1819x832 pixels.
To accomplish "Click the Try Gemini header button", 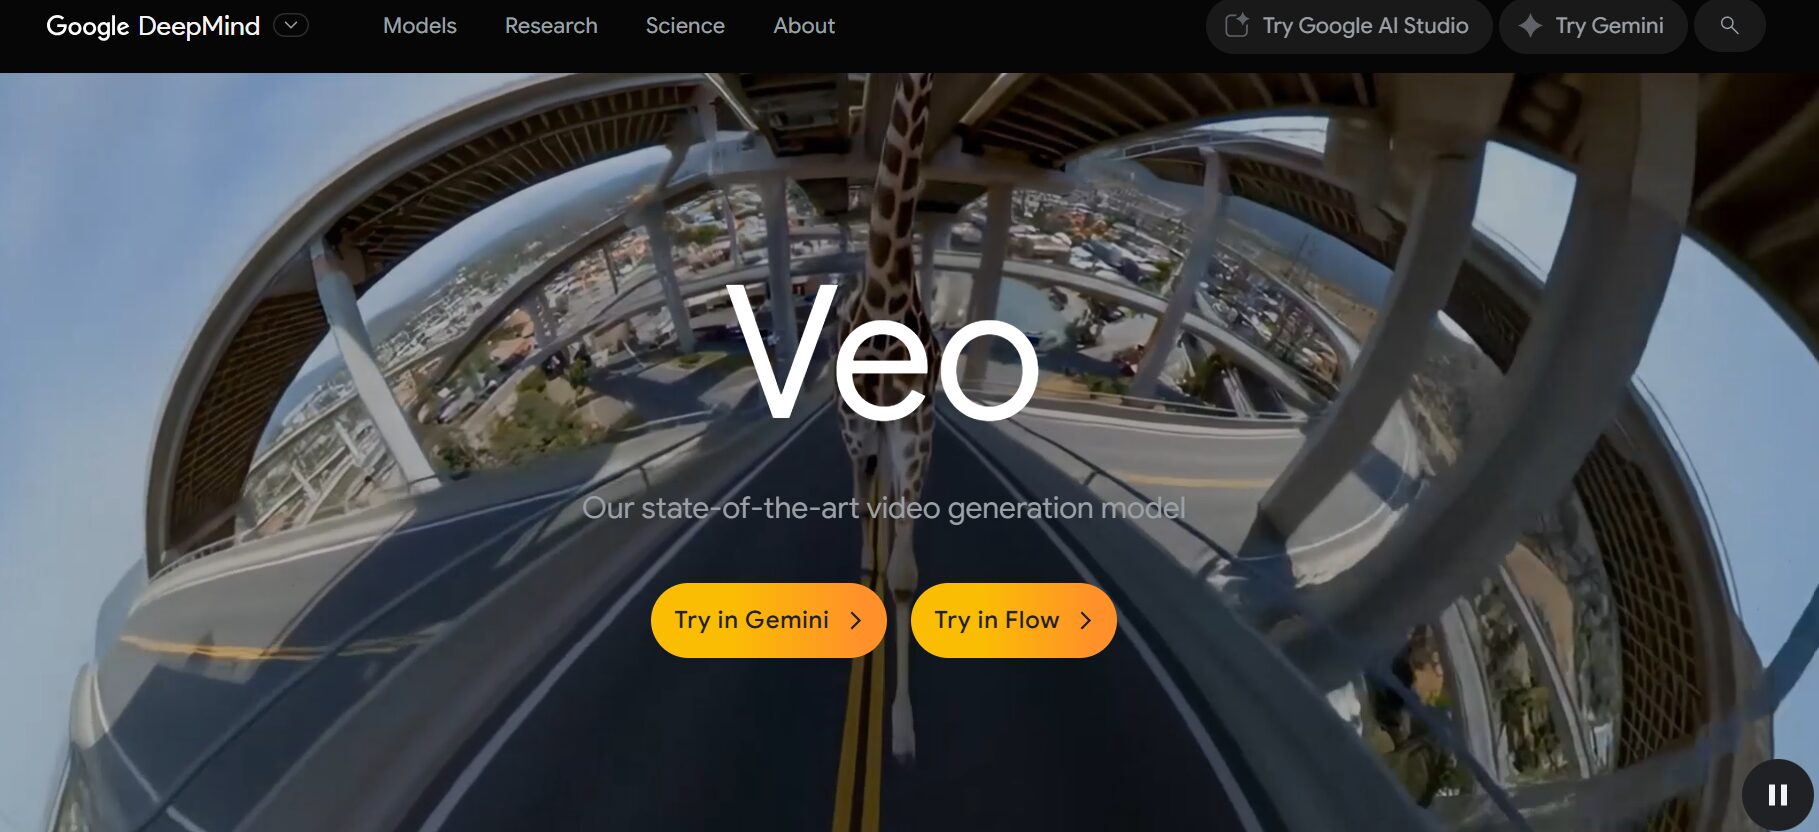I will pos(1593,26).
